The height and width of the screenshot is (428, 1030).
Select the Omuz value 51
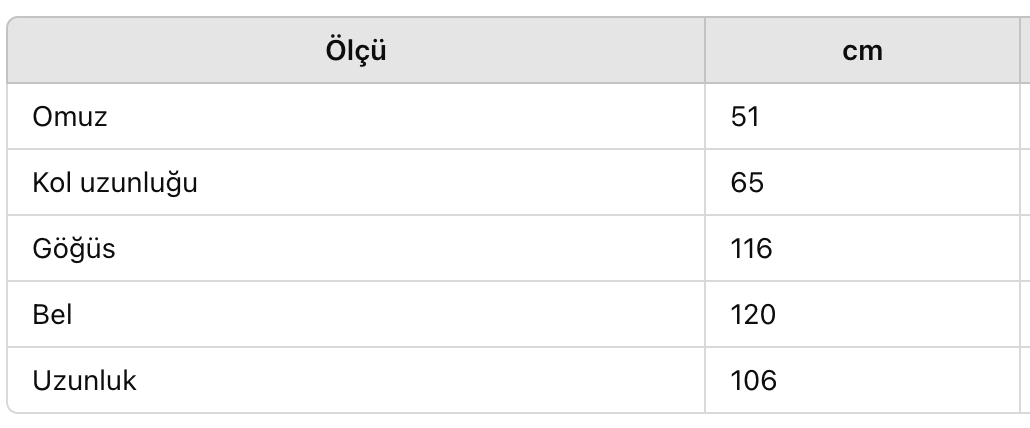coord(745,117)
